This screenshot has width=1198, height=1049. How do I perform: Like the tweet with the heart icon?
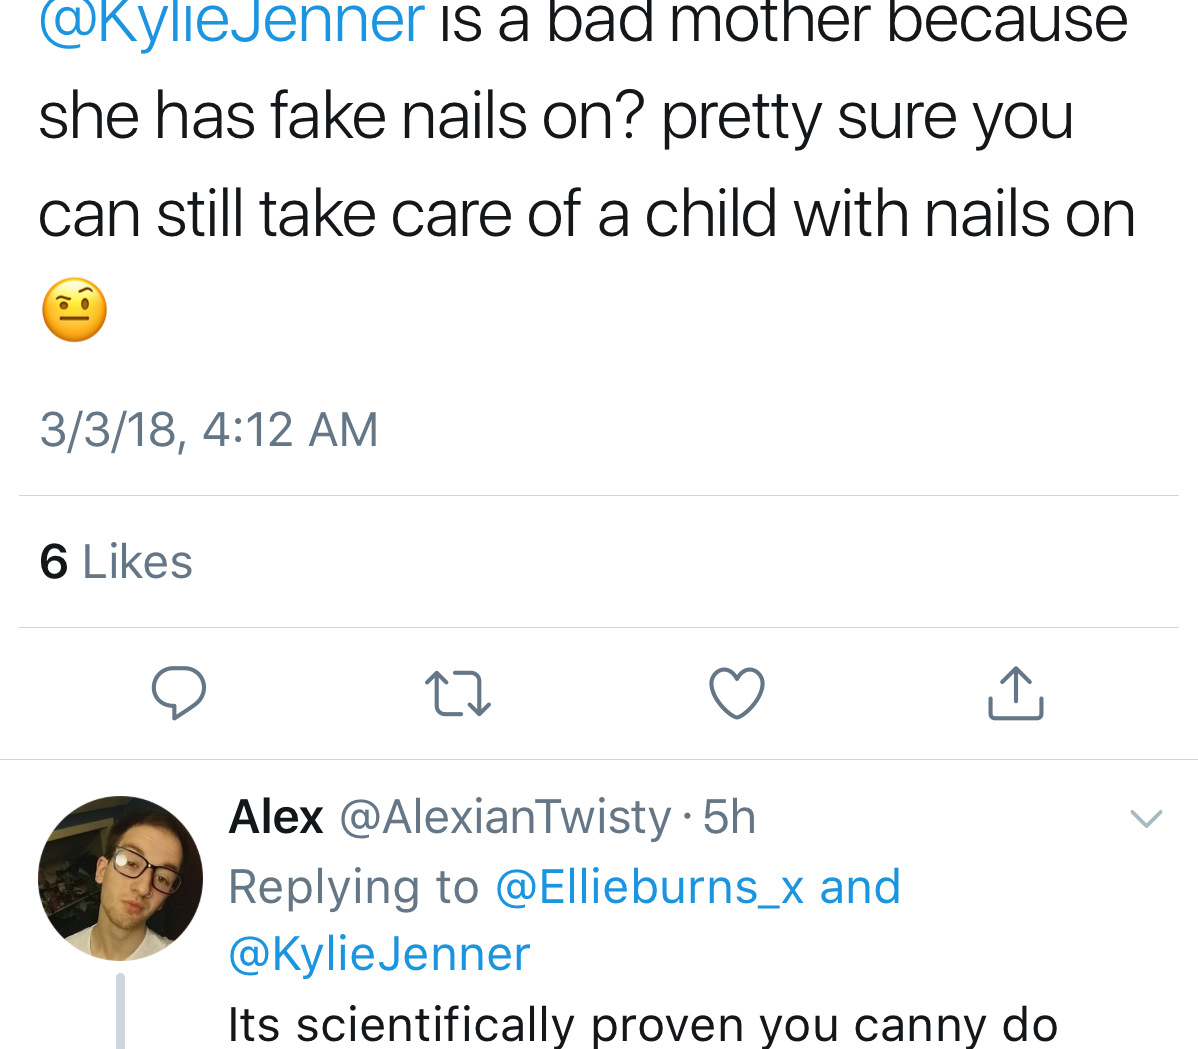pyautogui.click(x=737, y=693)
